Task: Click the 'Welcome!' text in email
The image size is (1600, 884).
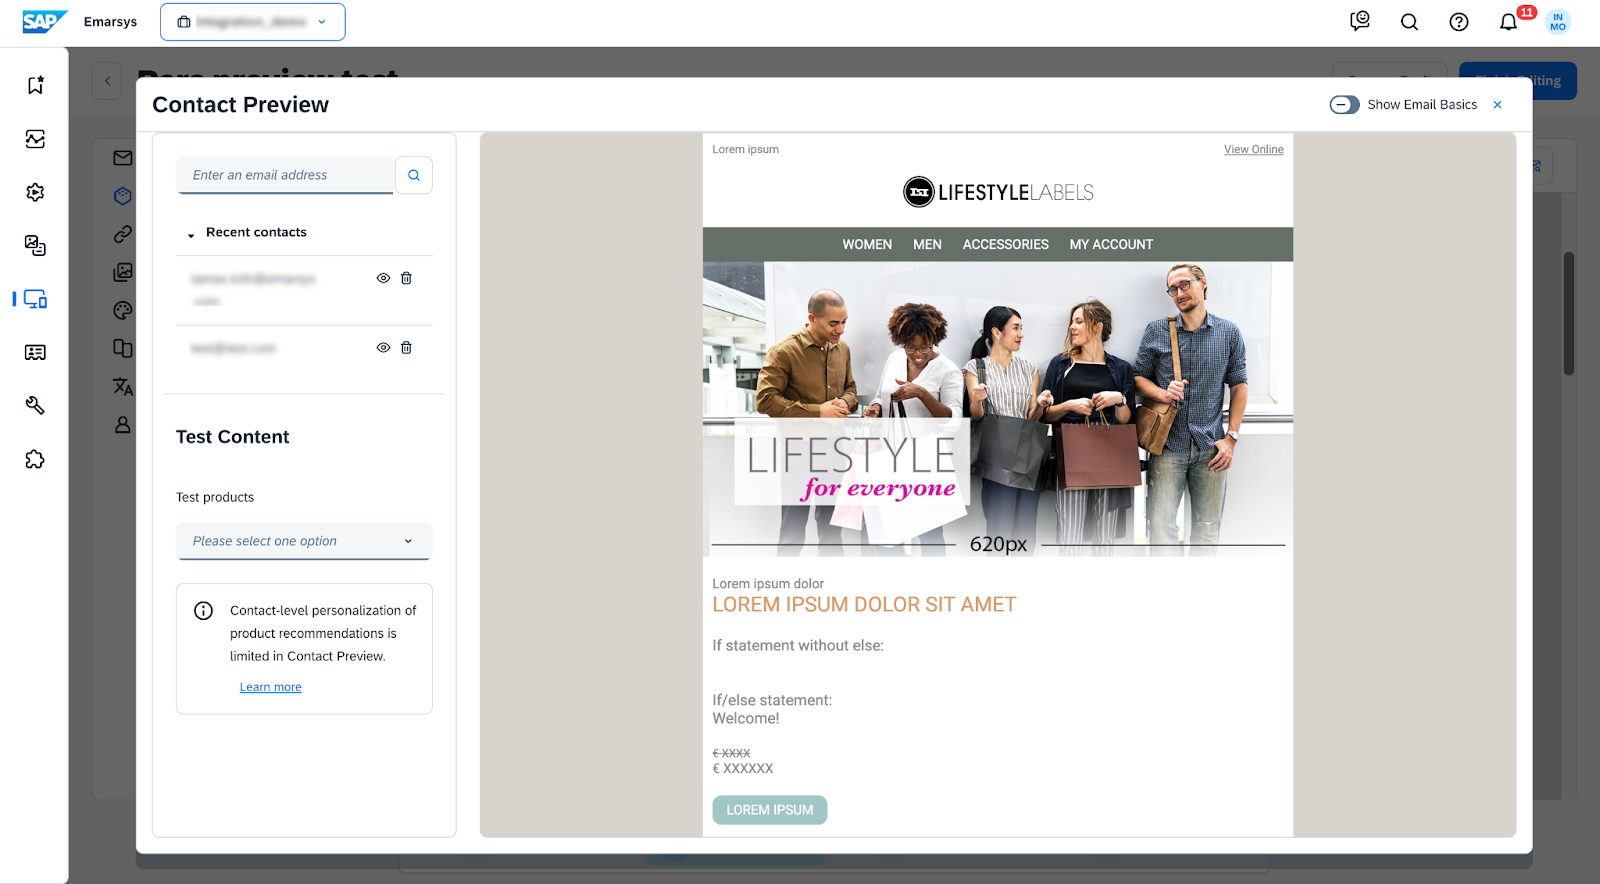Action: [x=746, y=719]
